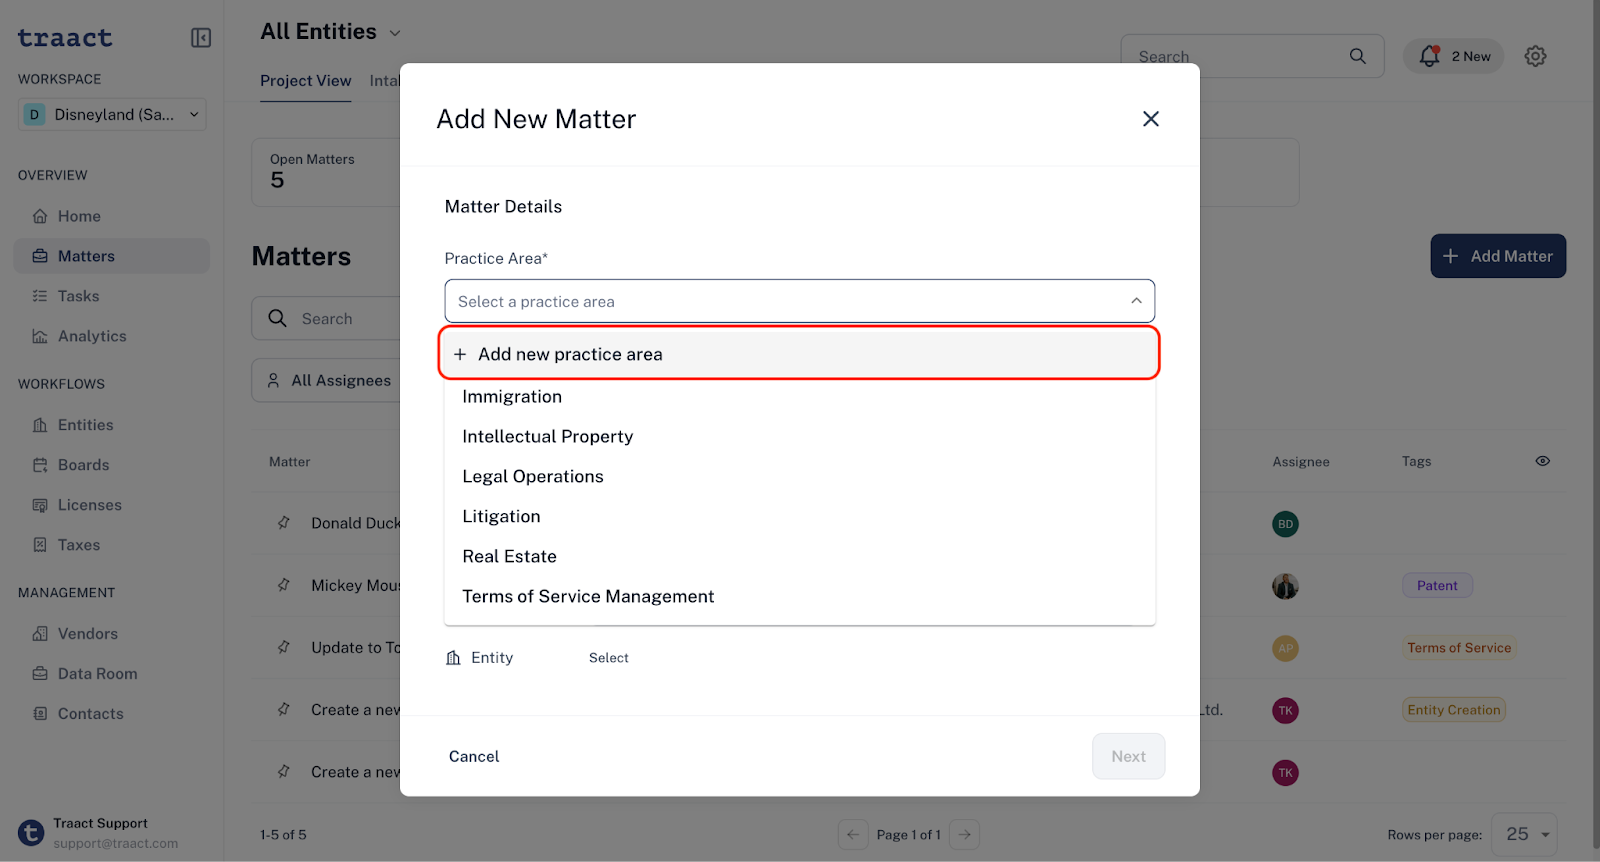Expand the All Entities chevron

coord(395,33)
